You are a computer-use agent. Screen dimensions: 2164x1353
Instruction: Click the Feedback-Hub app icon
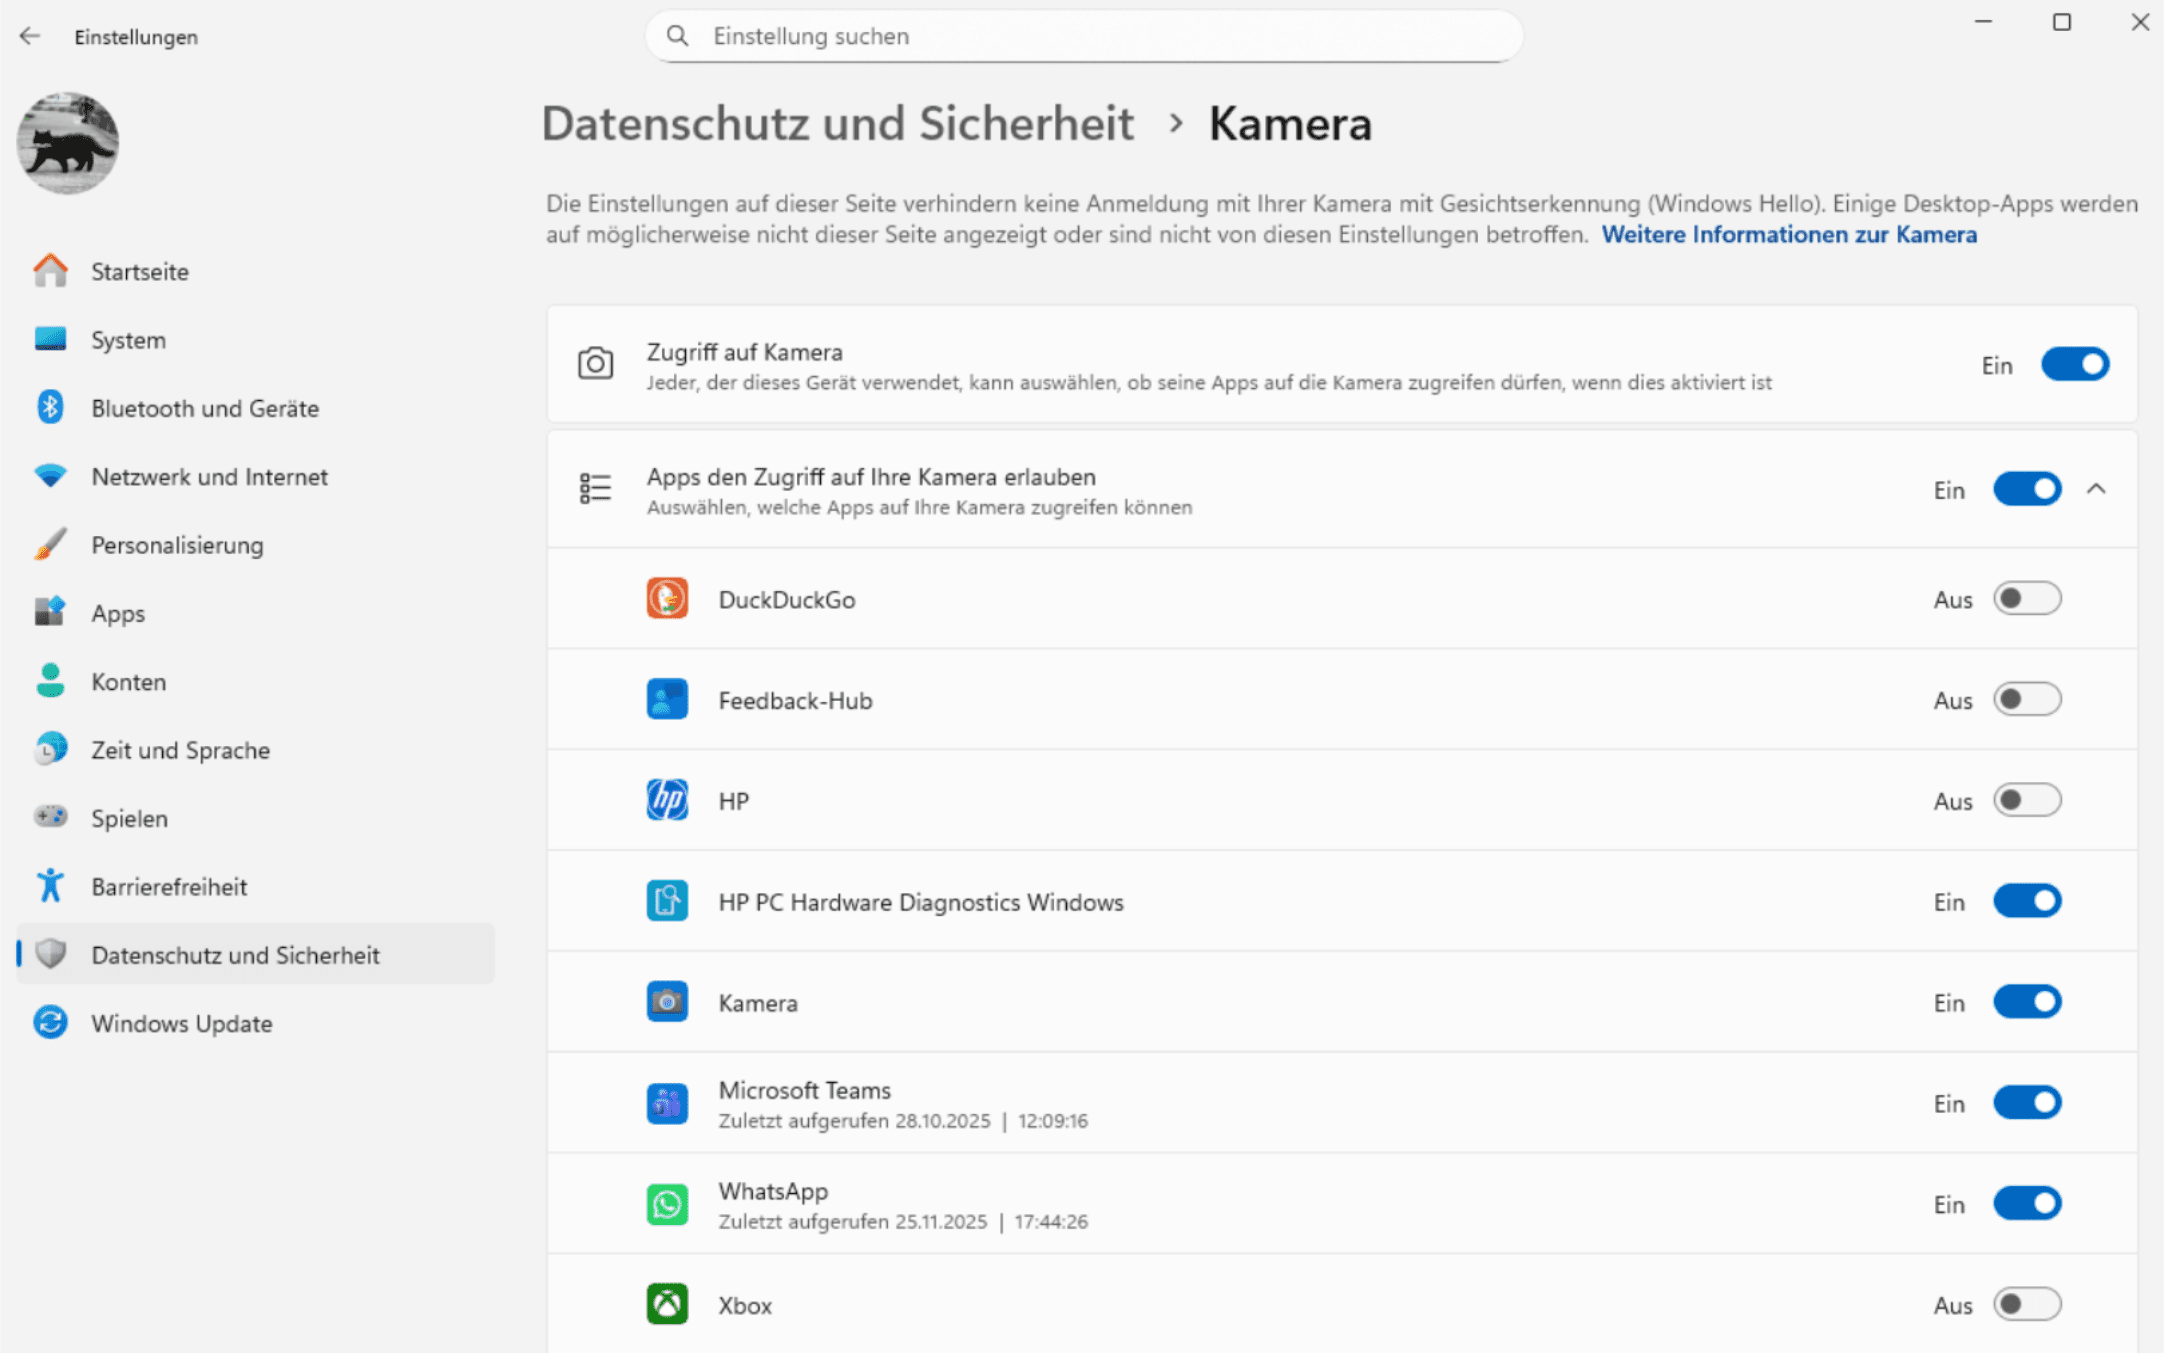(x=667, y=700)
